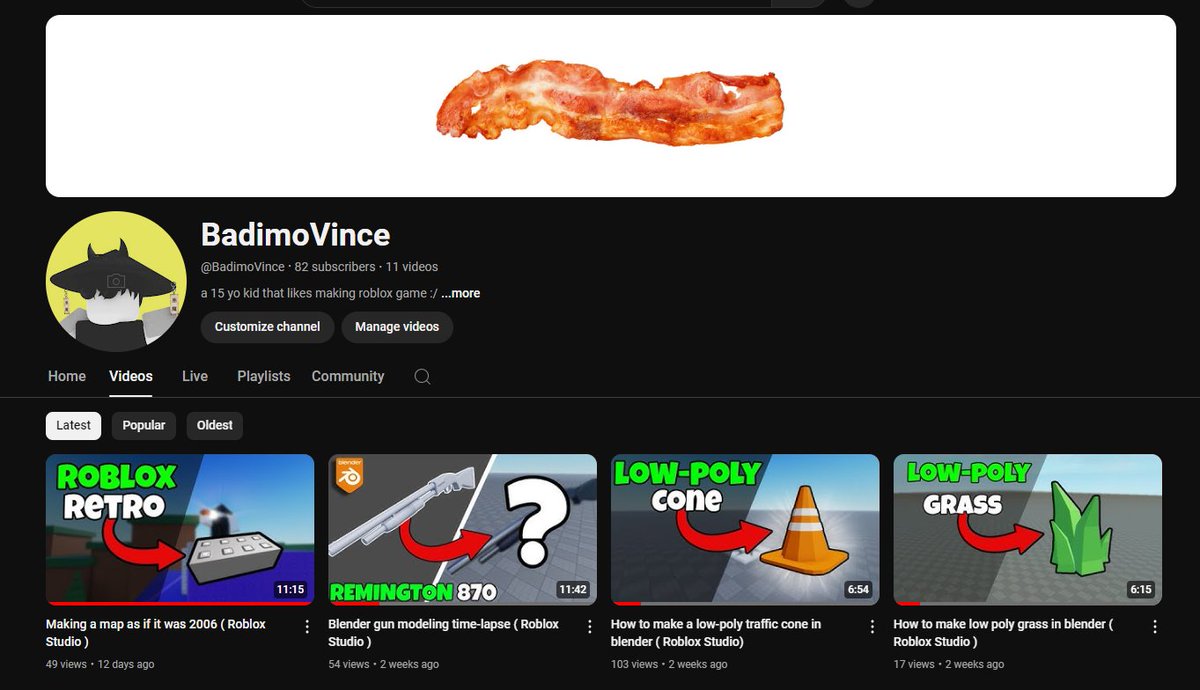This screenshot has height=690, width=1200.
Task: Select the Popular sort chip
Action: [144, 425]
